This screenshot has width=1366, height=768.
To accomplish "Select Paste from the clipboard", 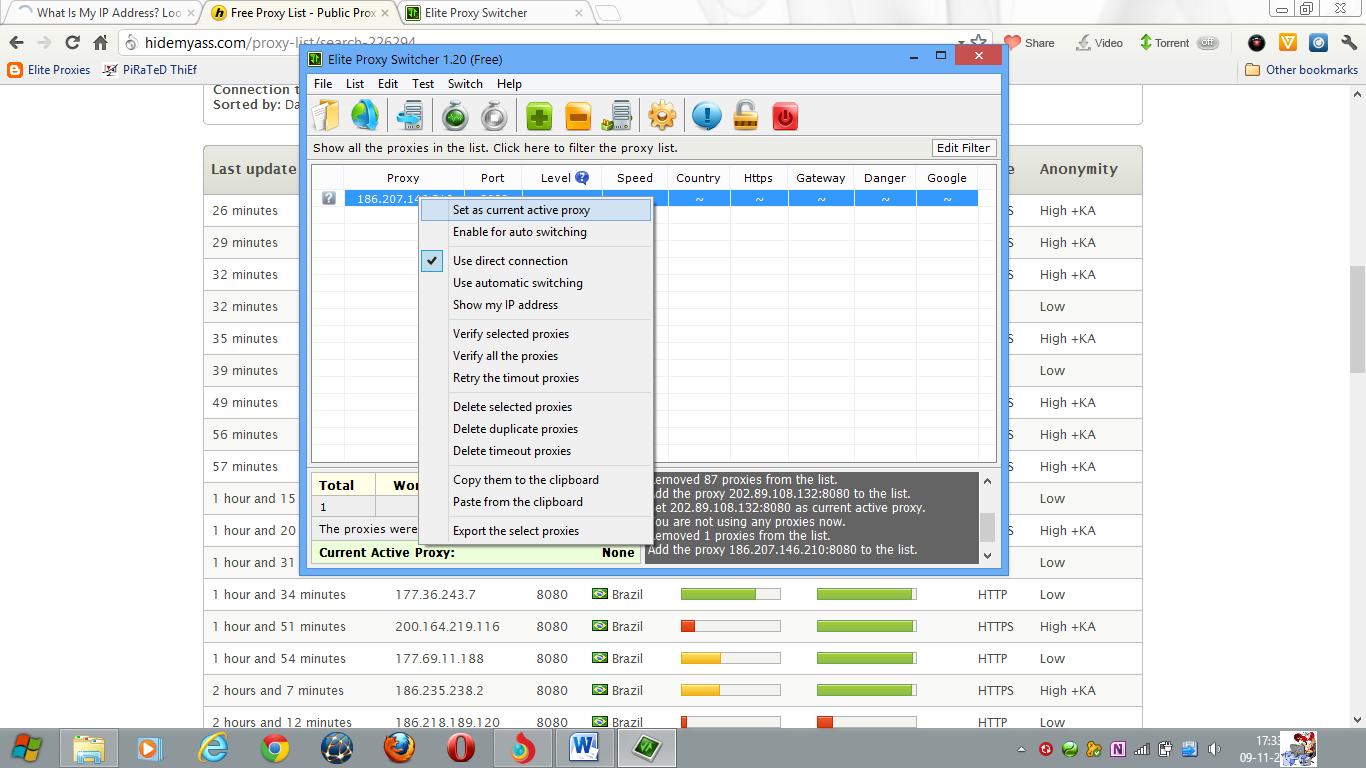I will [x=535, y=502].
